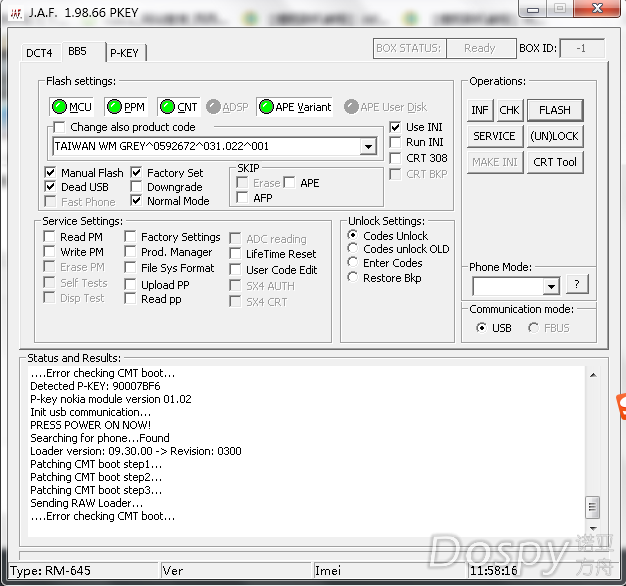
Task: Click the Phone Mode question mark button
Action: click(577, 284)
